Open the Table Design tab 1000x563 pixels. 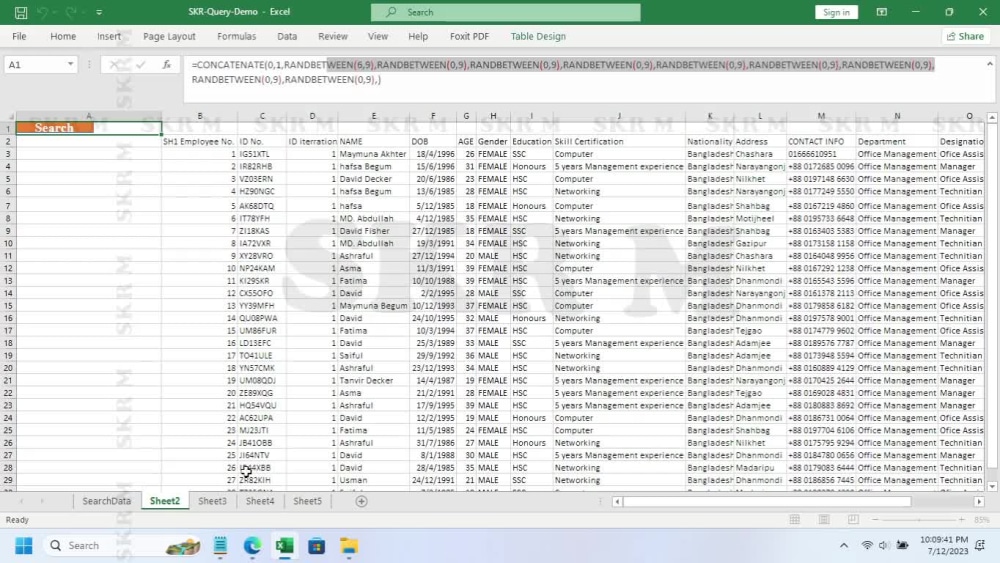click(538, 36)
